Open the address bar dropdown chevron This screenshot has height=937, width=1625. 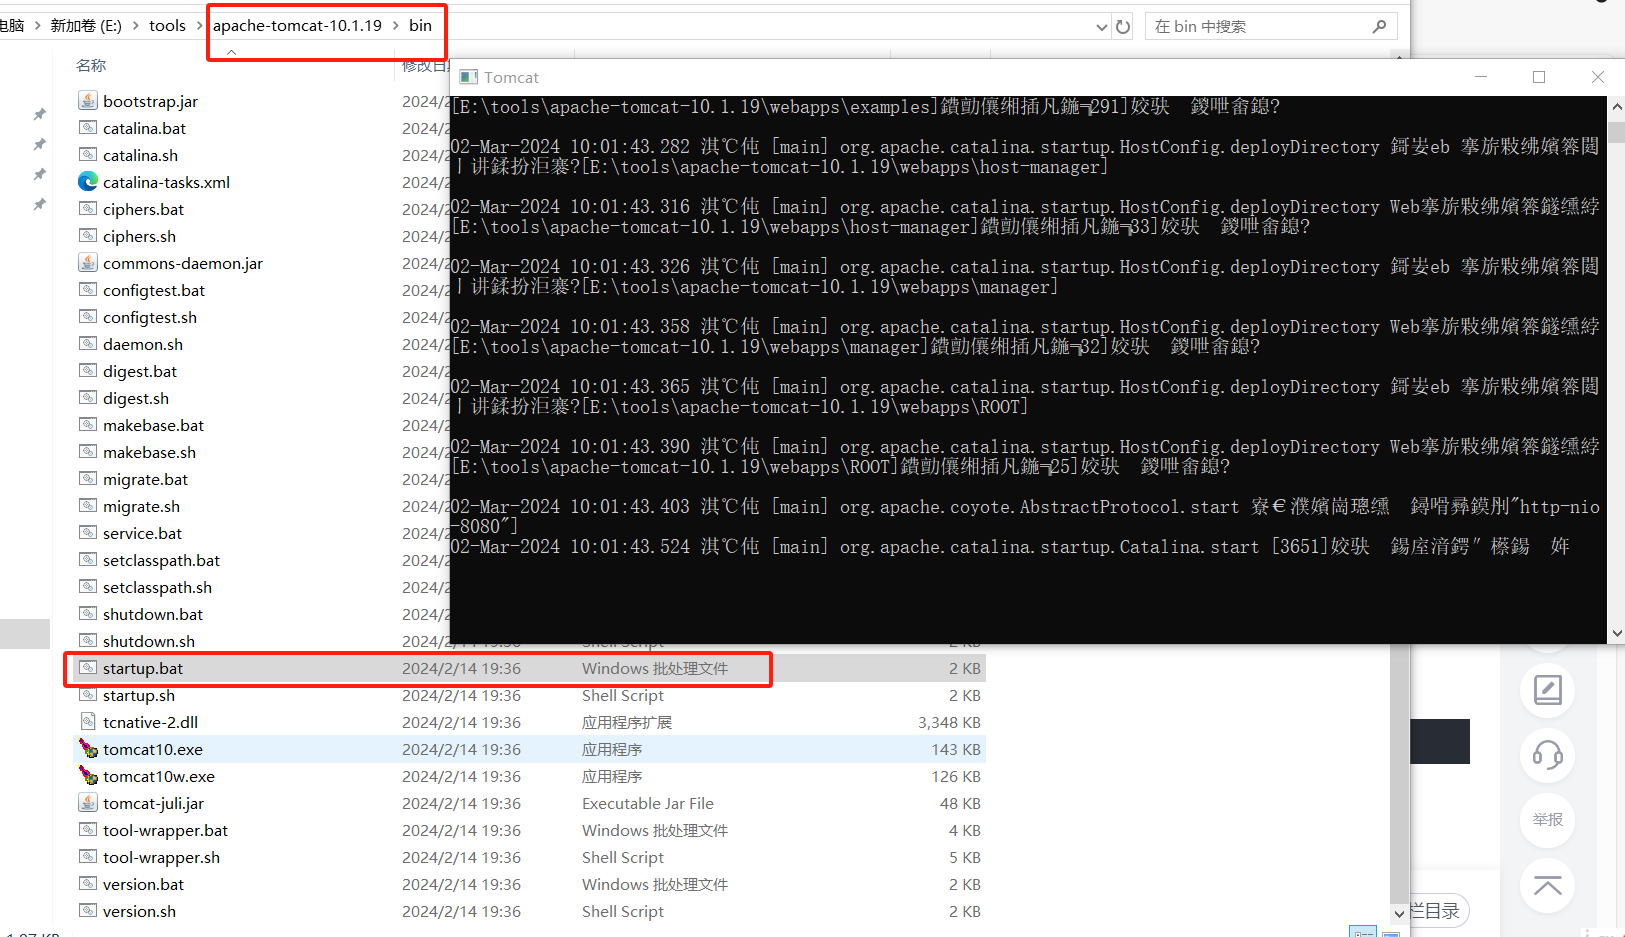[1101, 26]
